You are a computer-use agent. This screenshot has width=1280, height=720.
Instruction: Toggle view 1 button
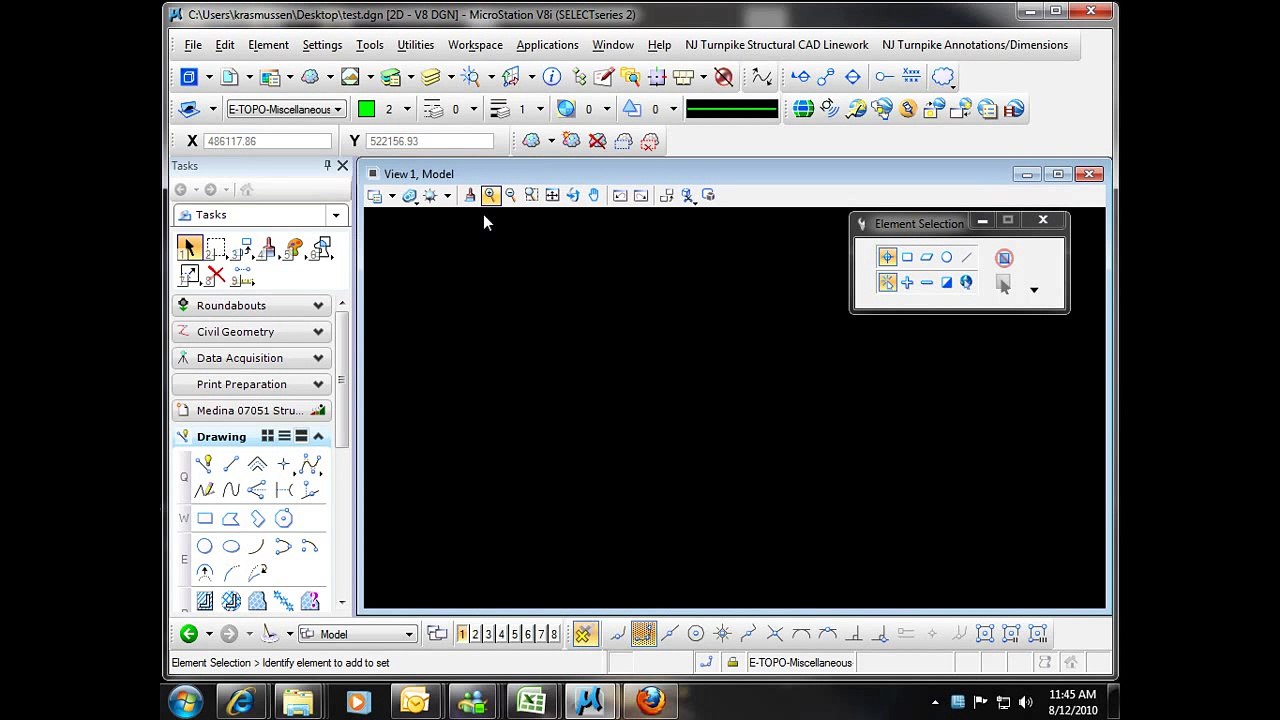(462, 634)
